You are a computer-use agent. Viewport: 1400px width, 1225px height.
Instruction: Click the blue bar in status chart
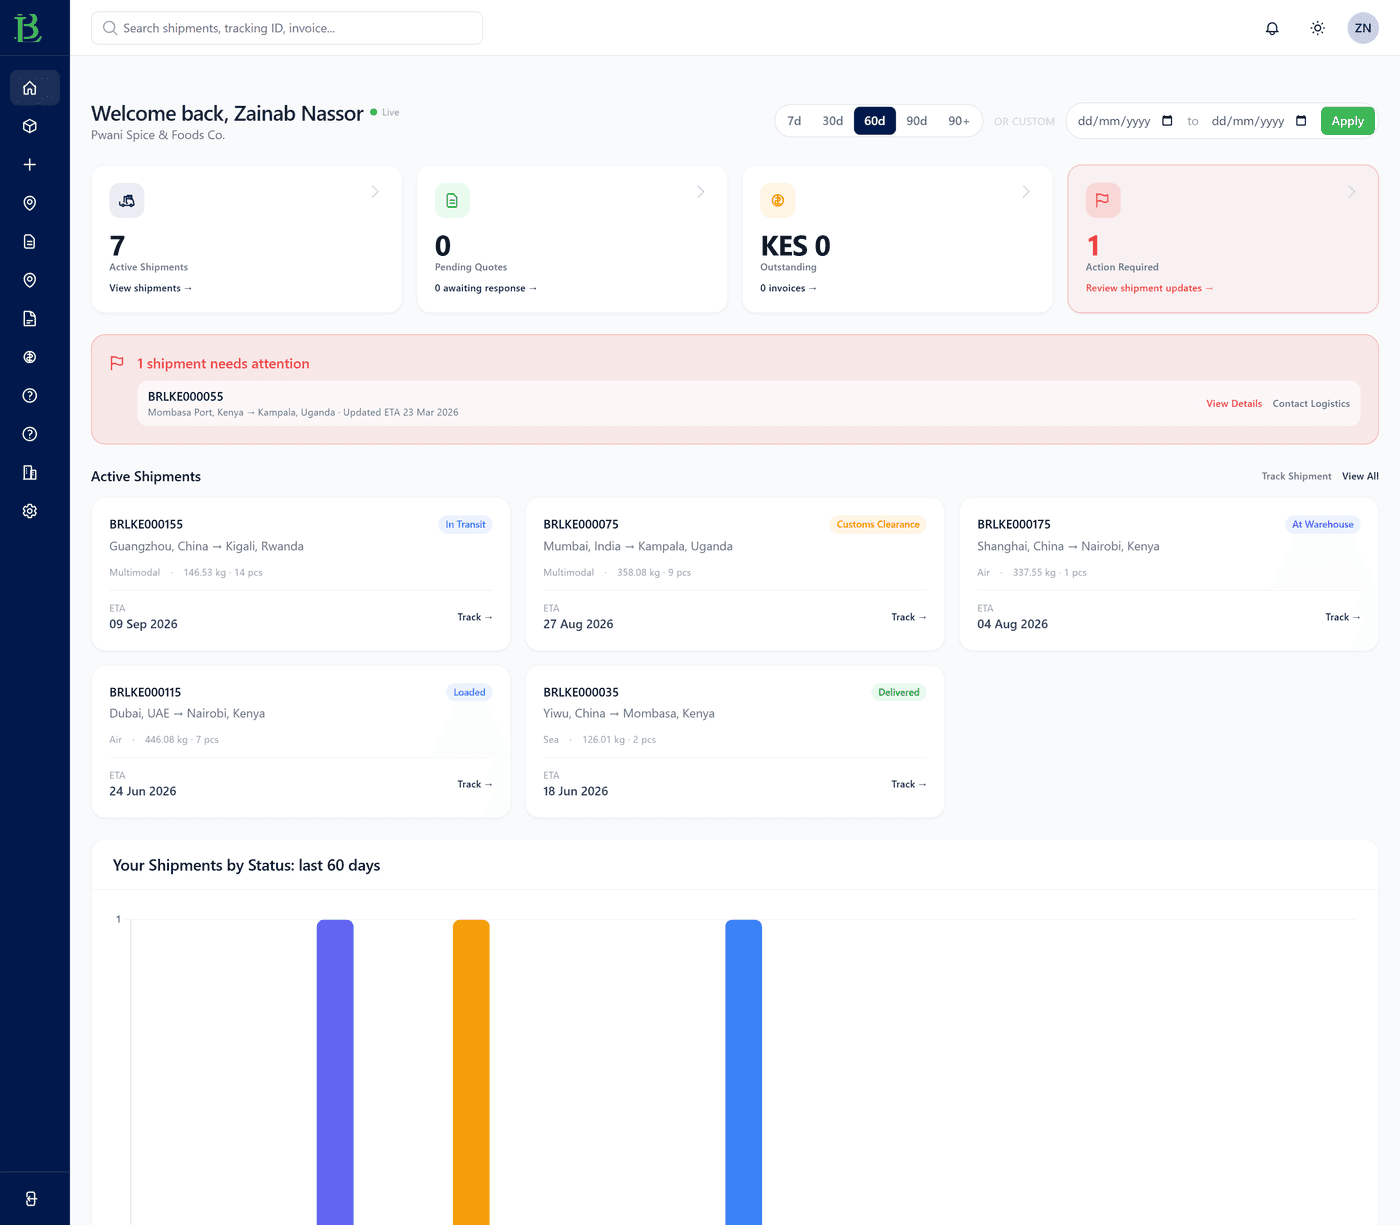[743, 1072]
